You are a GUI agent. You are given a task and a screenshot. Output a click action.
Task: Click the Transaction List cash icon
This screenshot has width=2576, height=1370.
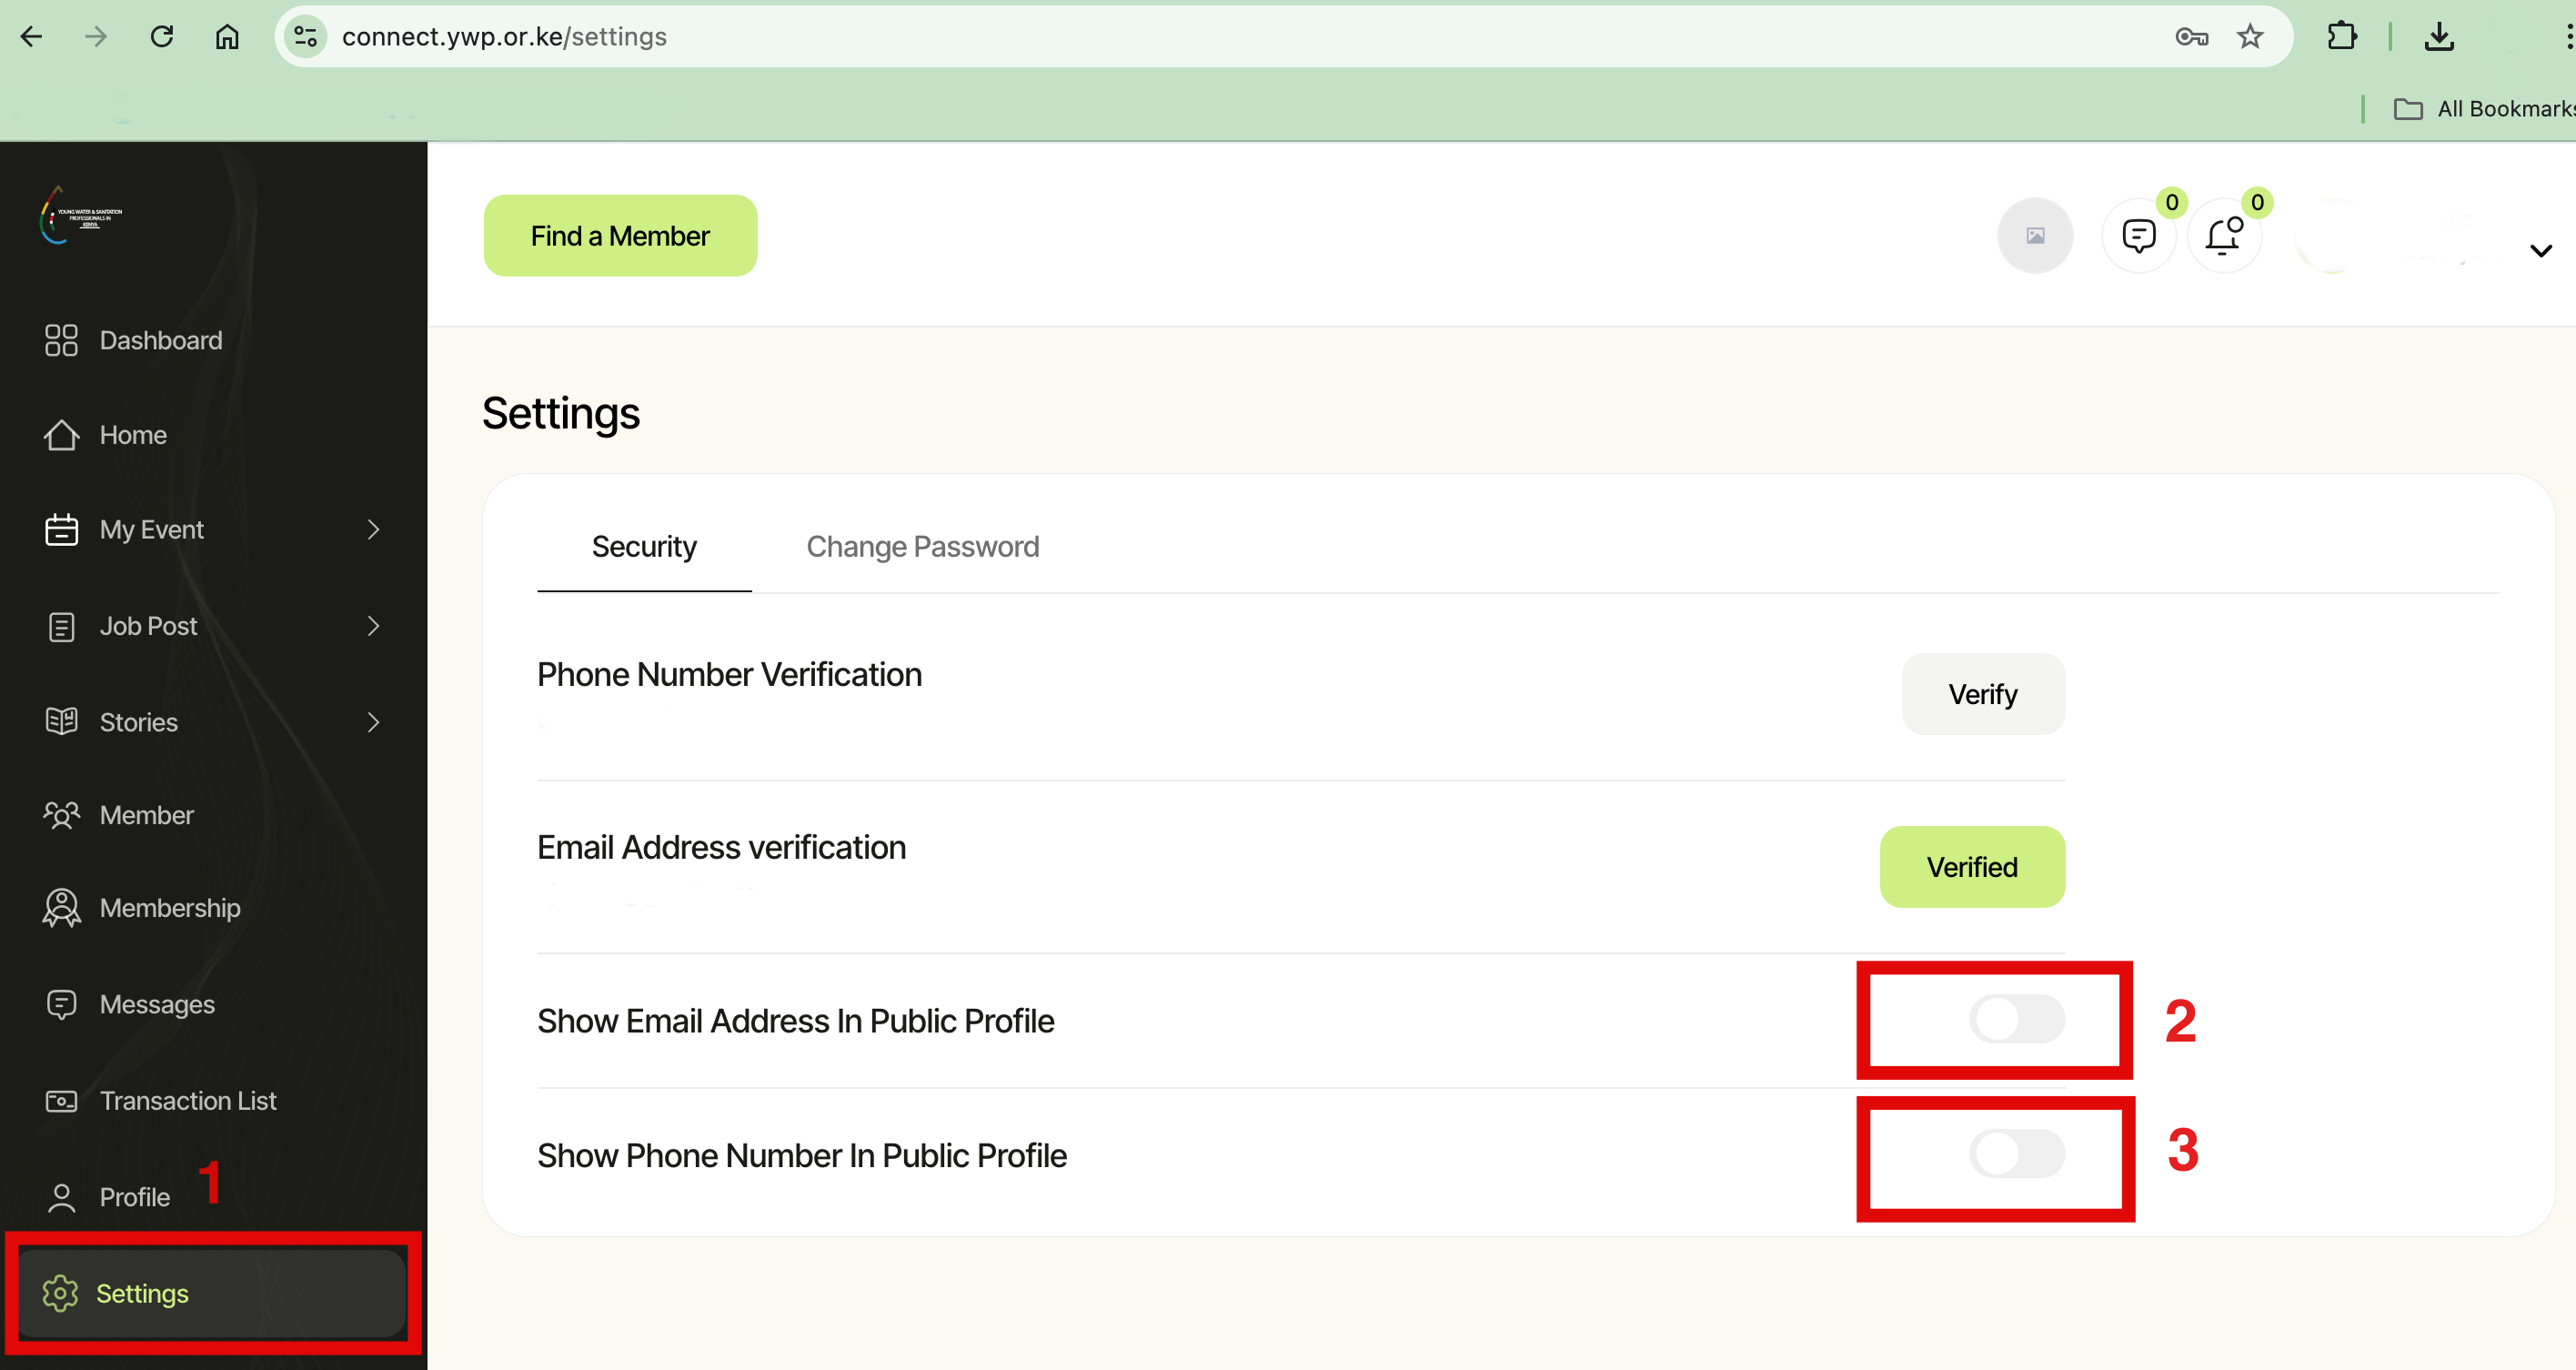pyautogui.click(x=61, y=1101)
